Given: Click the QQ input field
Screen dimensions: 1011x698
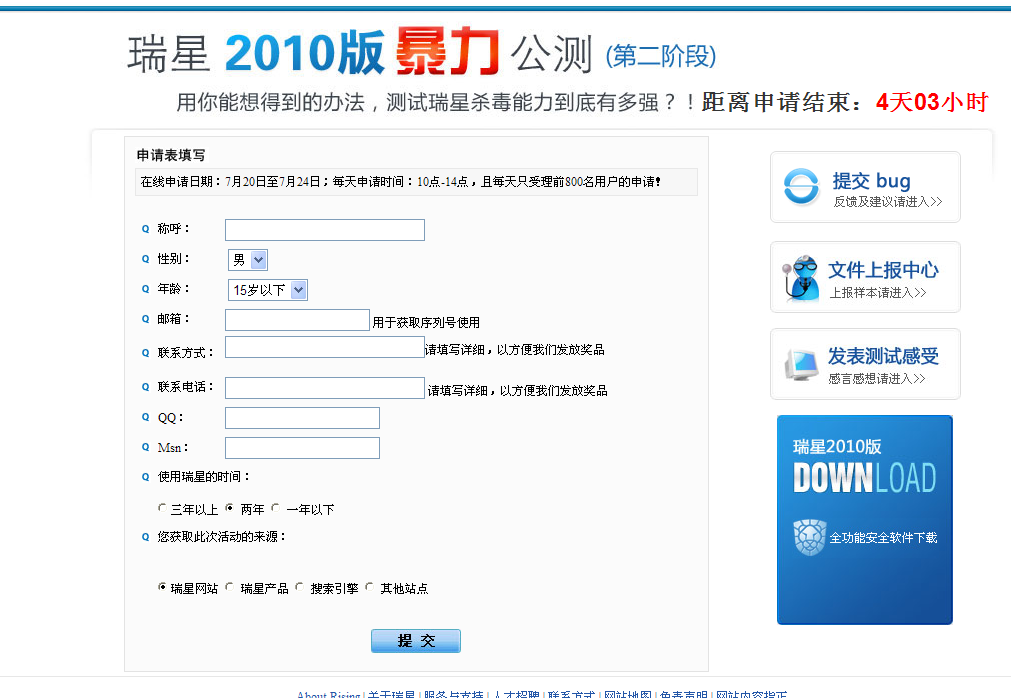Looking at the screenshot, I should pos(302,418).
